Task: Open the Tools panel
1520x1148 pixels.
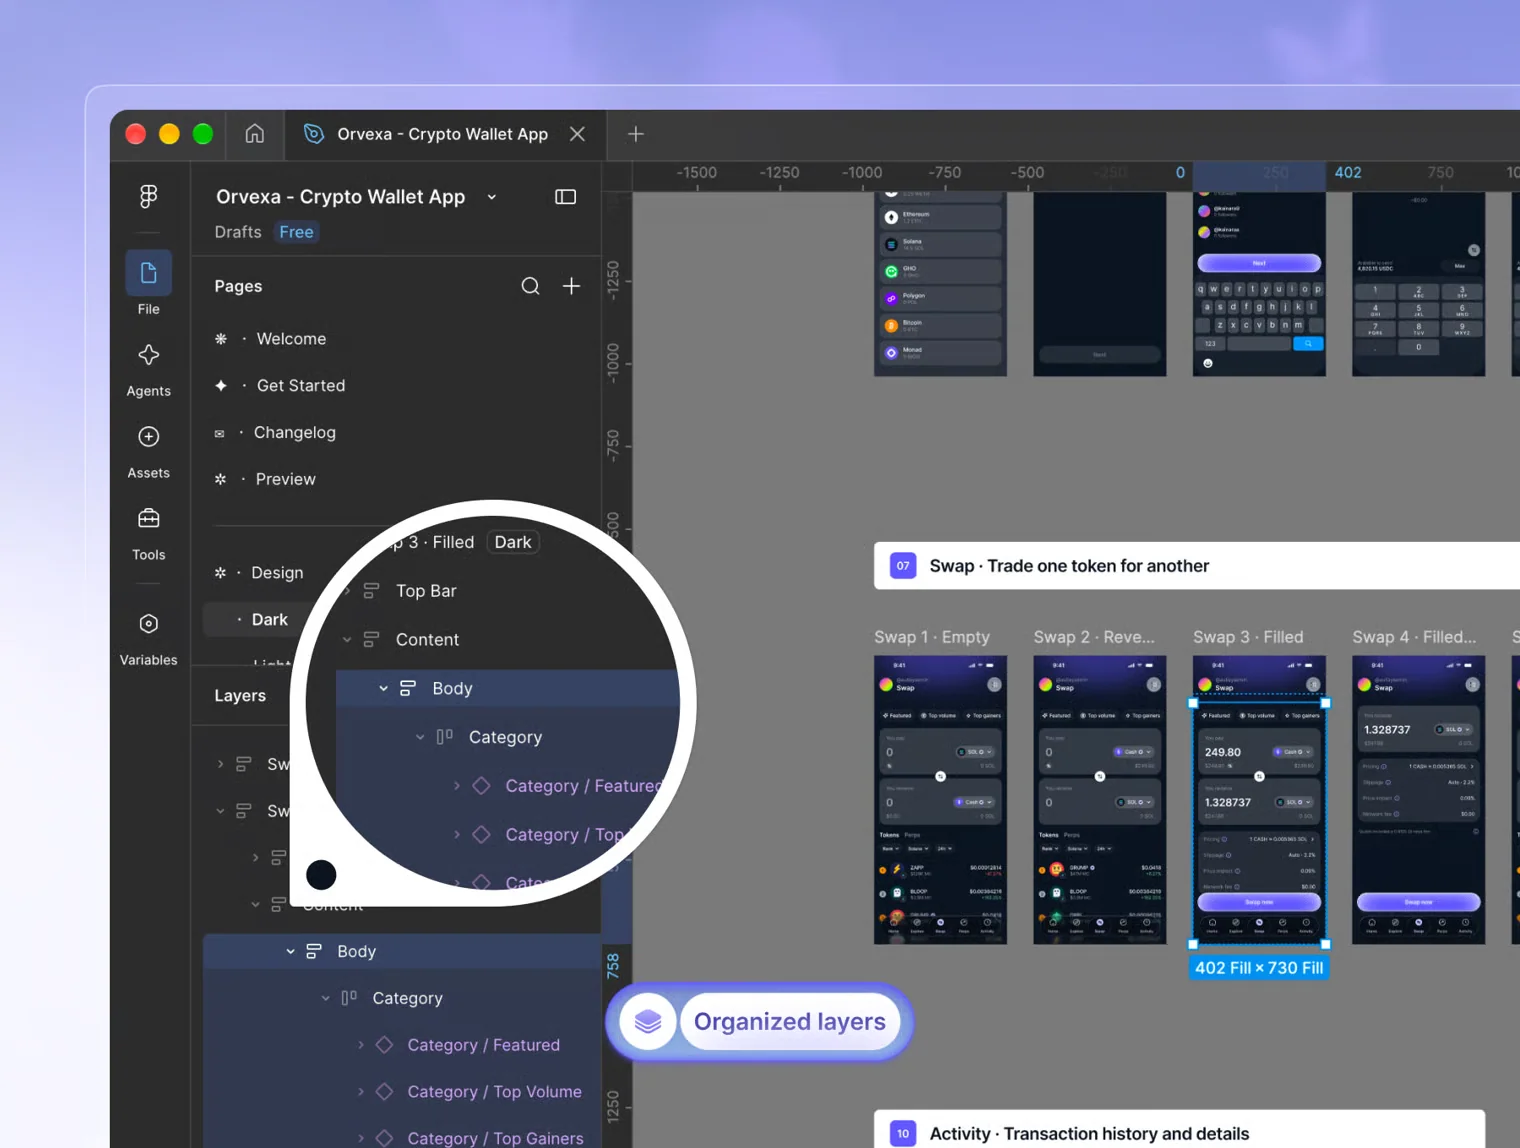Action: click(x=148, y=534)
